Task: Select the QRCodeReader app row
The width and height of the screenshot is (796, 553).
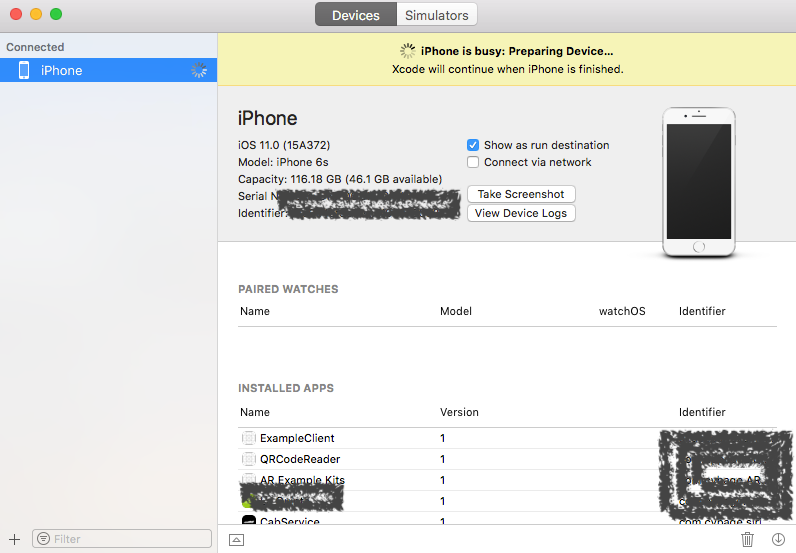Action: (507, 459)
